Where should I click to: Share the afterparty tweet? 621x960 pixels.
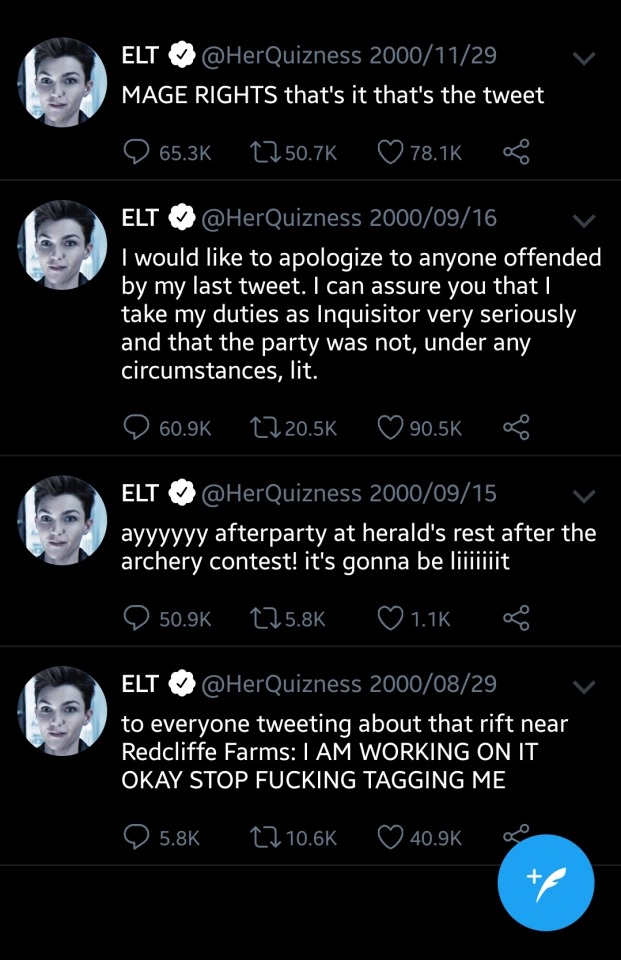click(x=515, y=619)
